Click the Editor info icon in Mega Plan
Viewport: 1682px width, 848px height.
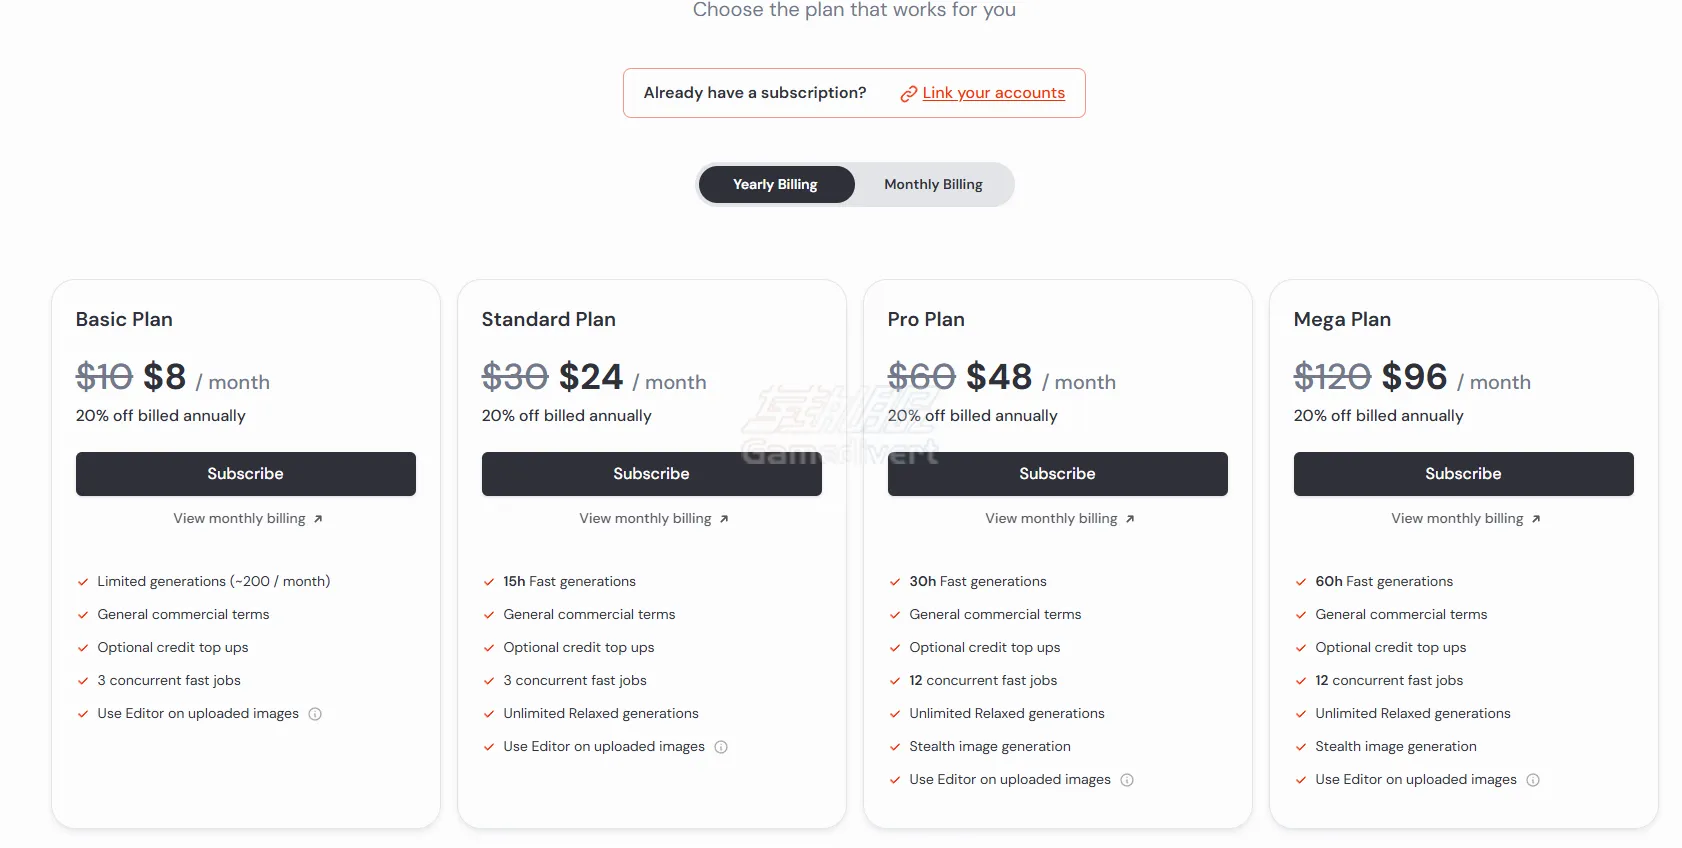(x=1533, y=780)
